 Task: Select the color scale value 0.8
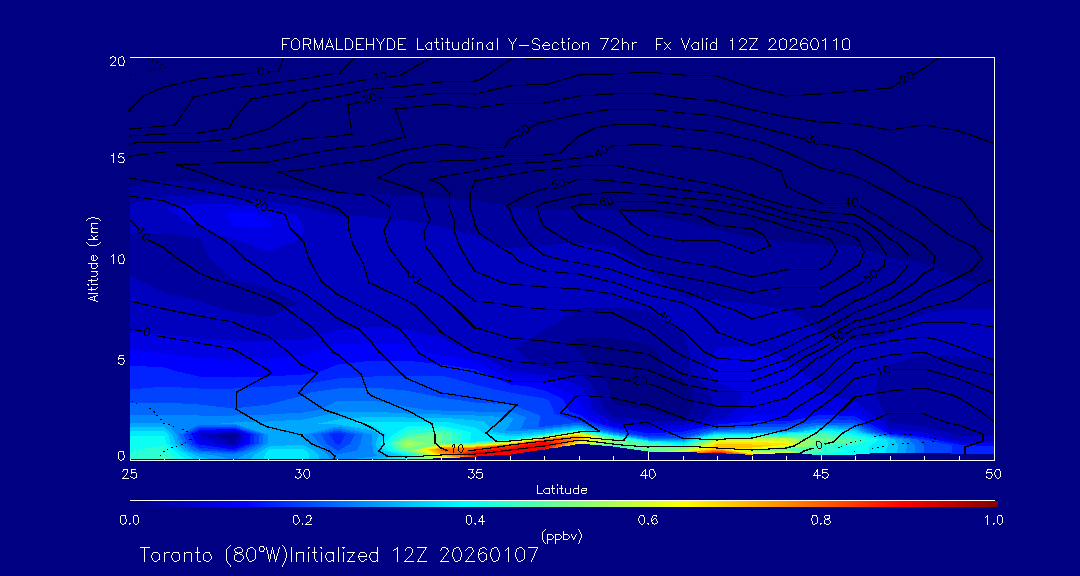click(x=821, y=520)
